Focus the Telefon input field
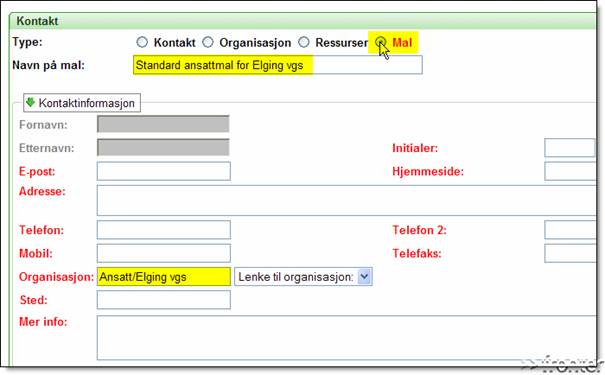 (164, 230)
